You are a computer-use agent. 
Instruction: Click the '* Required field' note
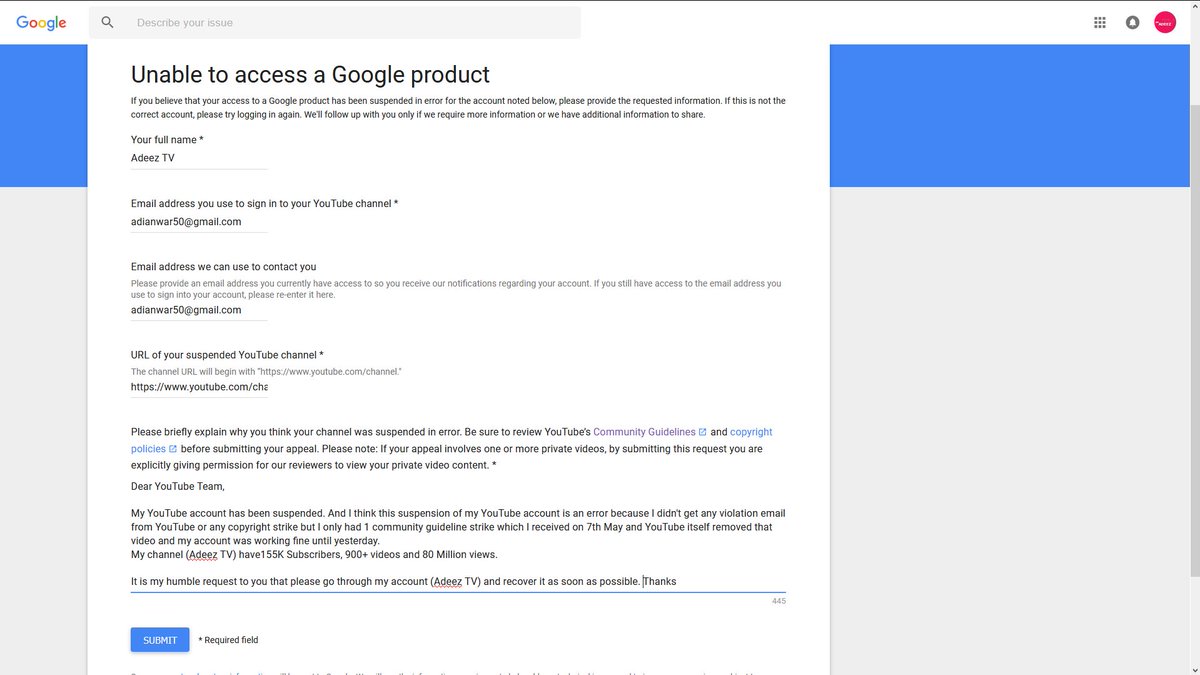point(228,640)
